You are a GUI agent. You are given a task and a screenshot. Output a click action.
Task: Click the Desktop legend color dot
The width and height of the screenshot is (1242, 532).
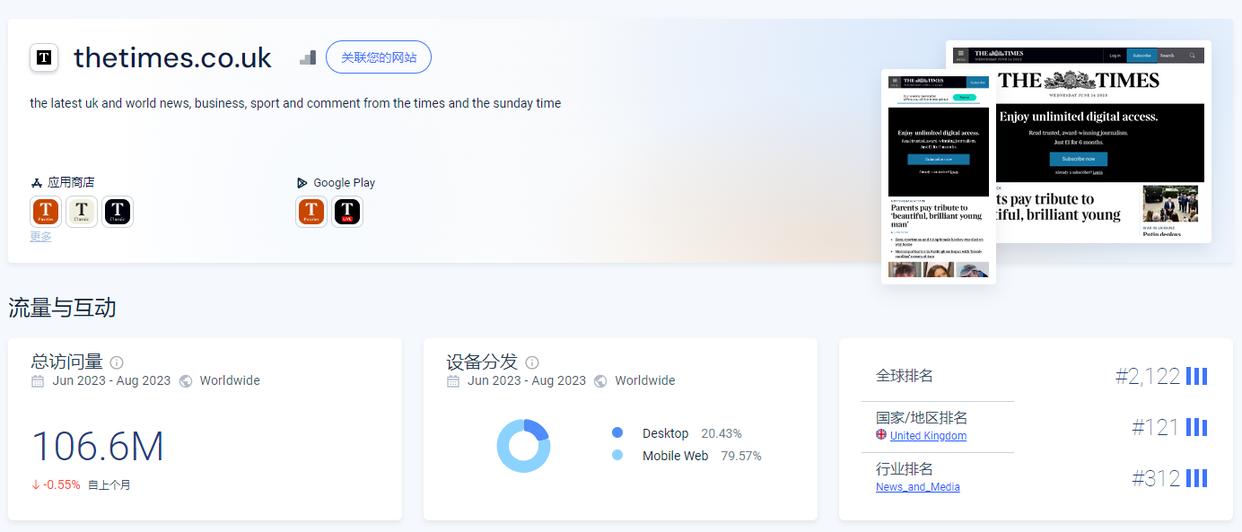[x=617, y=433]
